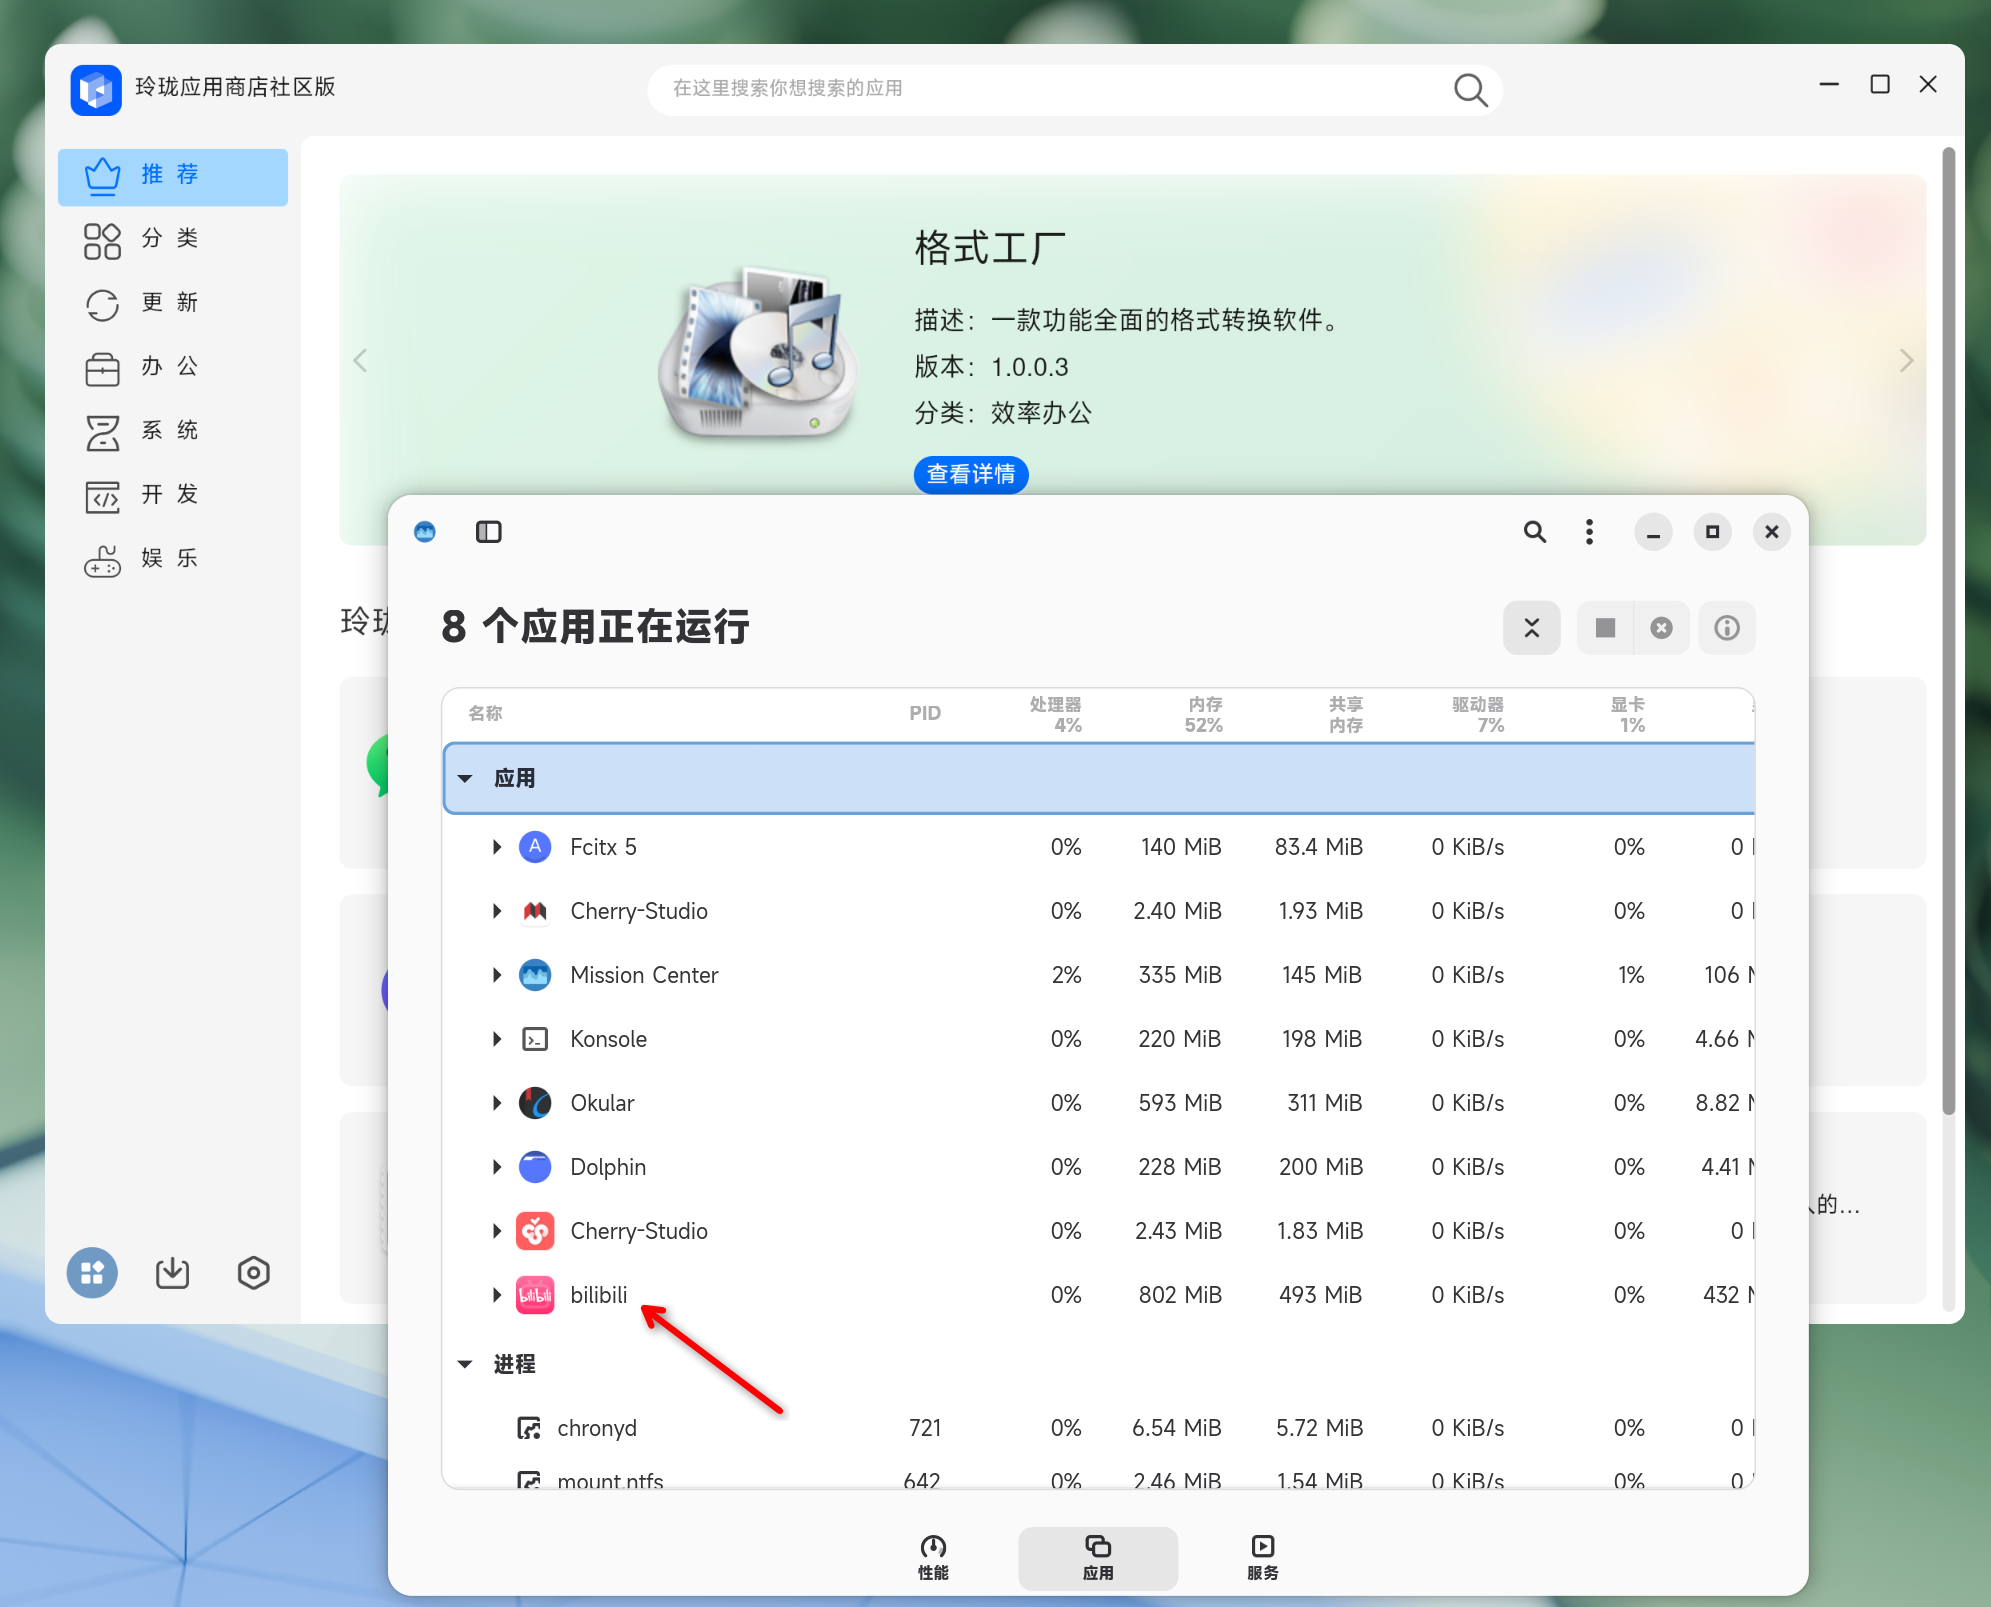Open the downloads icon in the store sidebar
1991x1607 pixels.
tap(172, 1273)
